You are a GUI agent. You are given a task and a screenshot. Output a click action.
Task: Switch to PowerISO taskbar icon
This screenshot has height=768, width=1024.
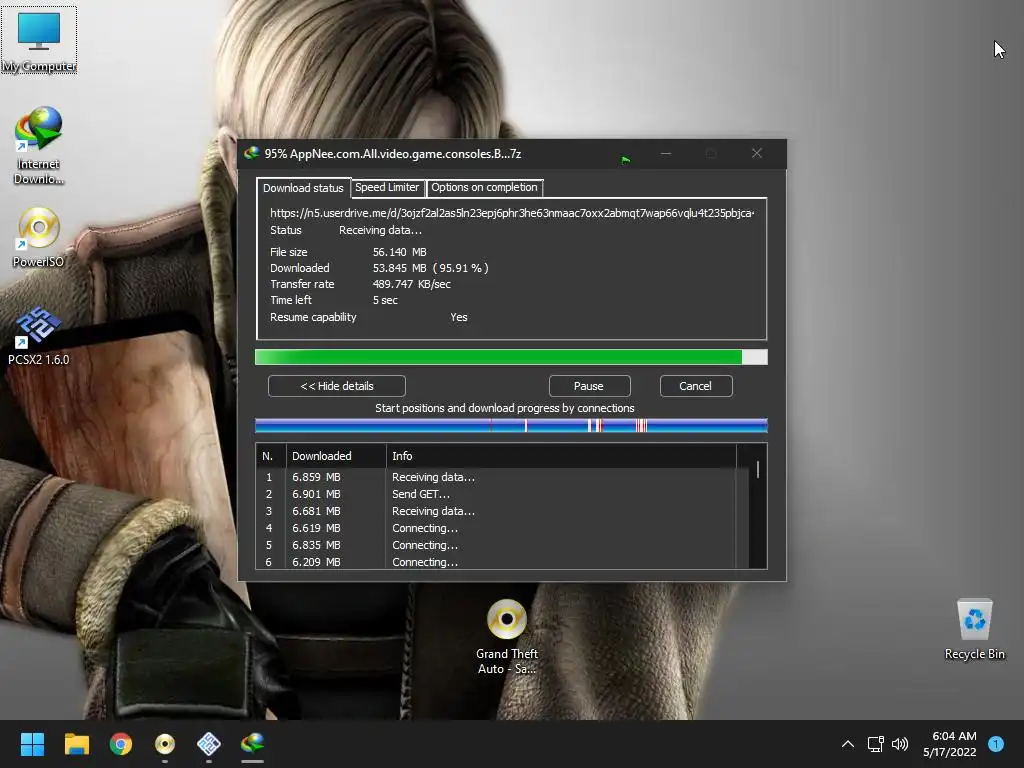tap(165, 744)
